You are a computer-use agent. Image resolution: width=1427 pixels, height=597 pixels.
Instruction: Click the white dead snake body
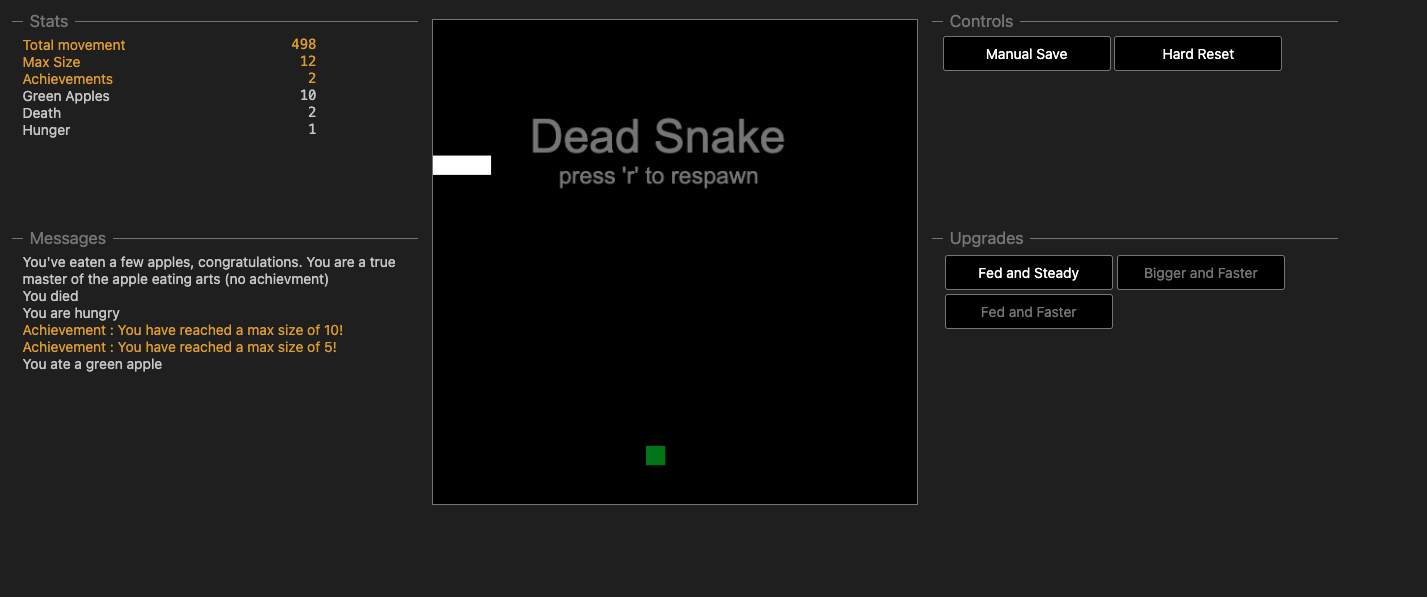462,165
